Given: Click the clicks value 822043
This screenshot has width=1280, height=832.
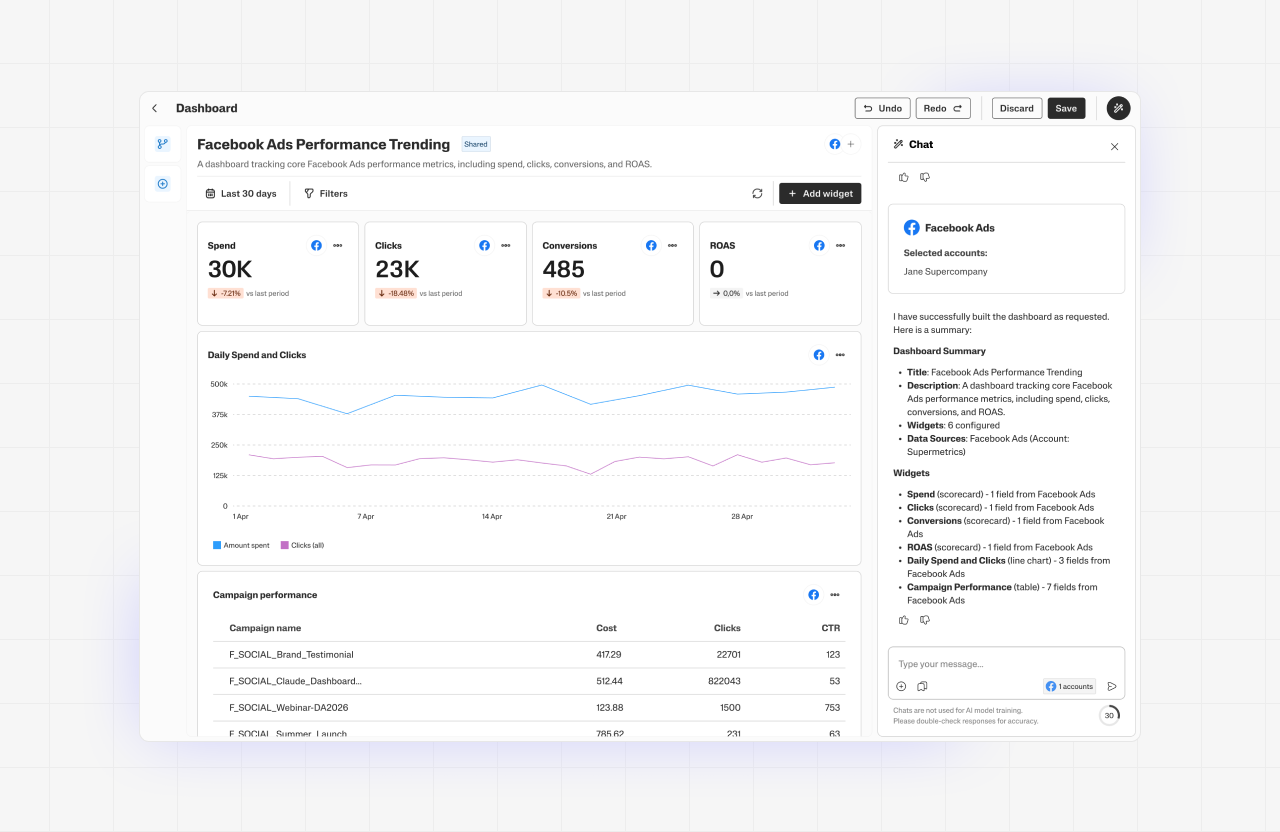Looking at the screenshot, I should coord(724,681).
